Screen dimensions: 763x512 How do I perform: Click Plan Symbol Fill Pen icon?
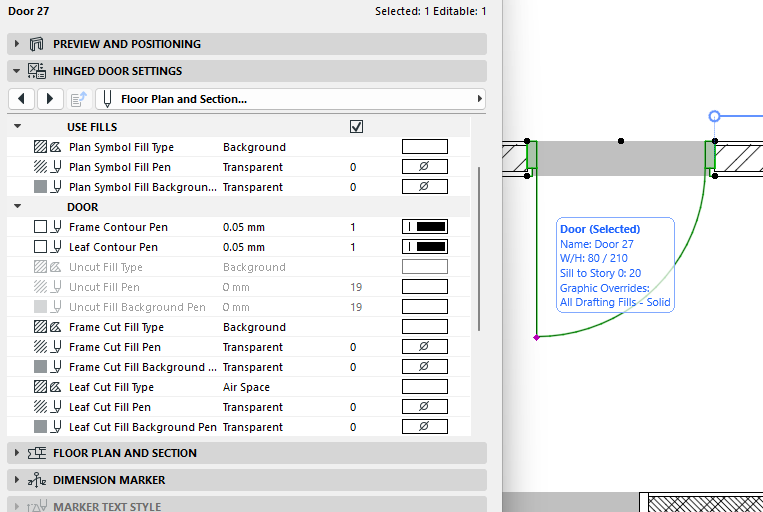(47, 167)
